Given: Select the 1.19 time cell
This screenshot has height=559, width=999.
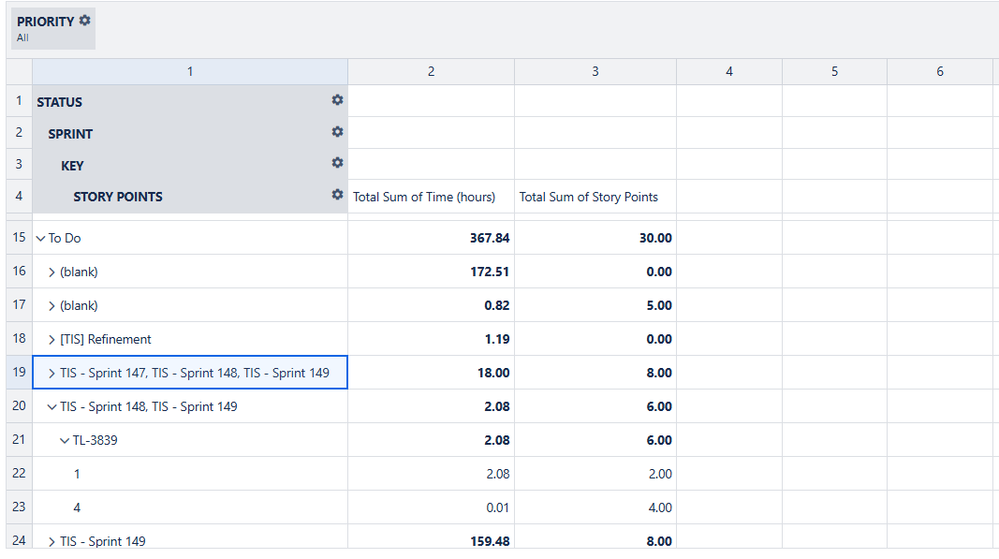Looking at the screenshot, I should pyautogui.click(x=431, y=339).
